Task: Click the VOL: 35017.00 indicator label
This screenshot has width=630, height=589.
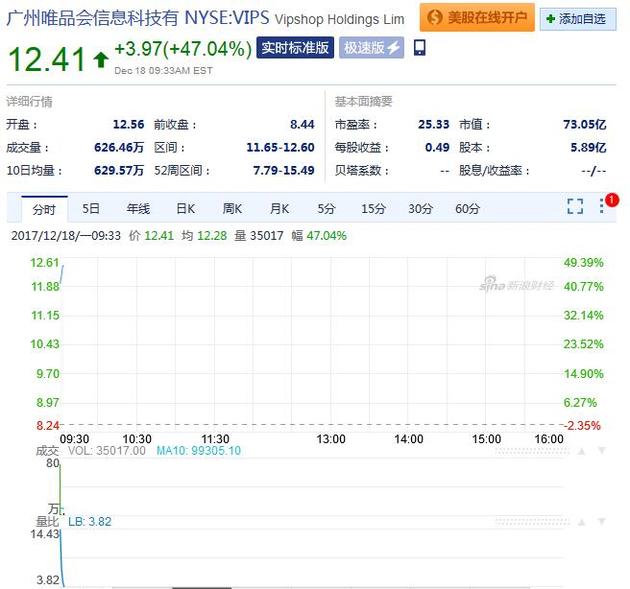Action: point(106,450)
